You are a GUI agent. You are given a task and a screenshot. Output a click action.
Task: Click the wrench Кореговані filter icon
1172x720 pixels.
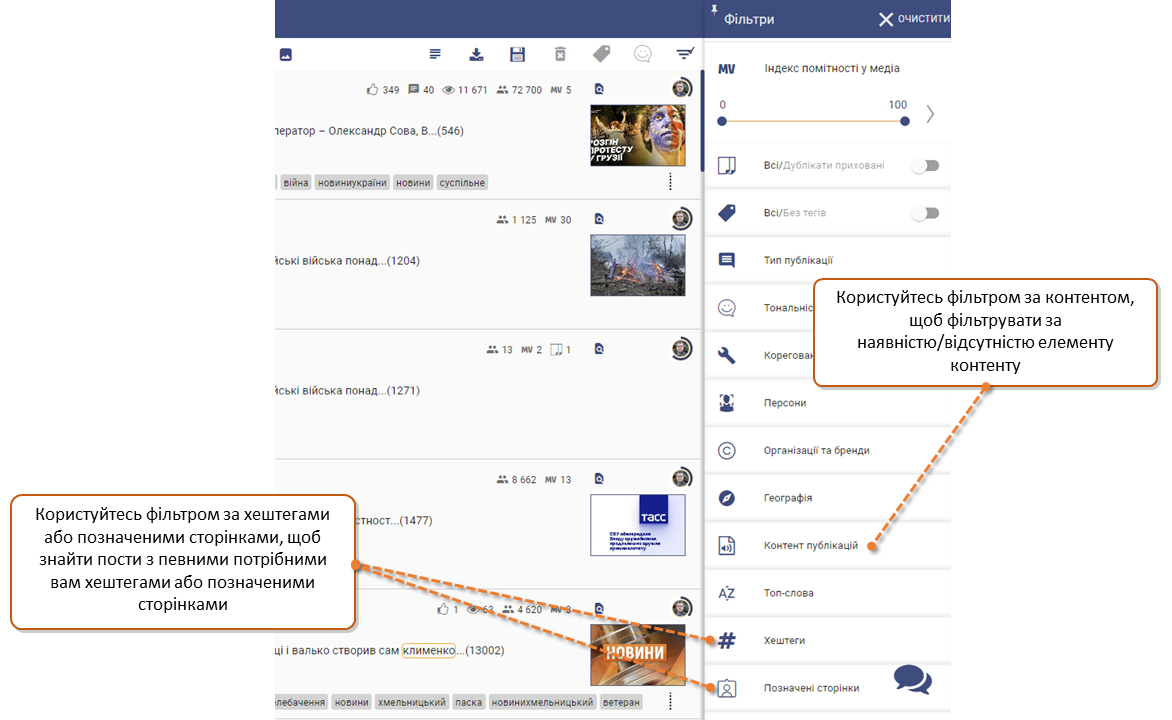(727, 356)
